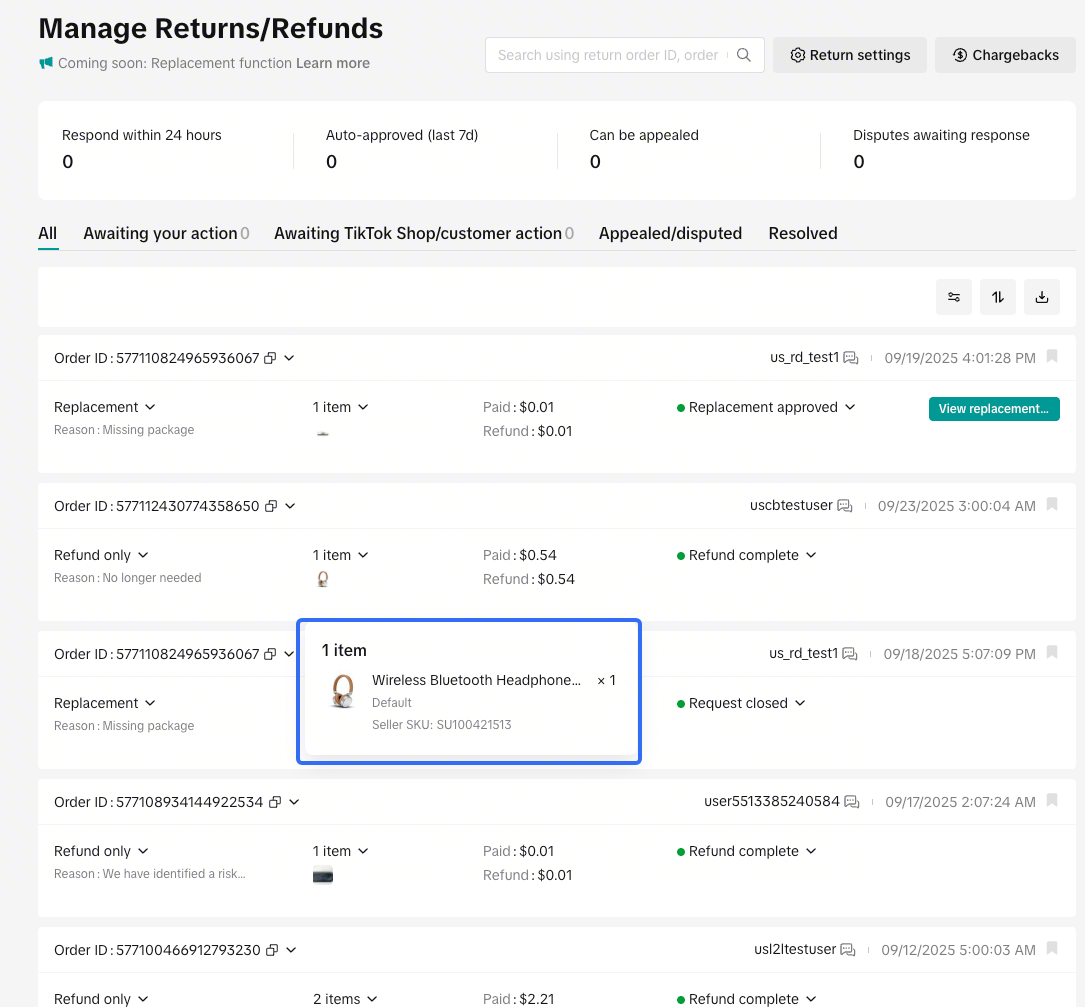Click the return order ID search field
This screenshot has height=1007, width=1085.
pos(608,55)
